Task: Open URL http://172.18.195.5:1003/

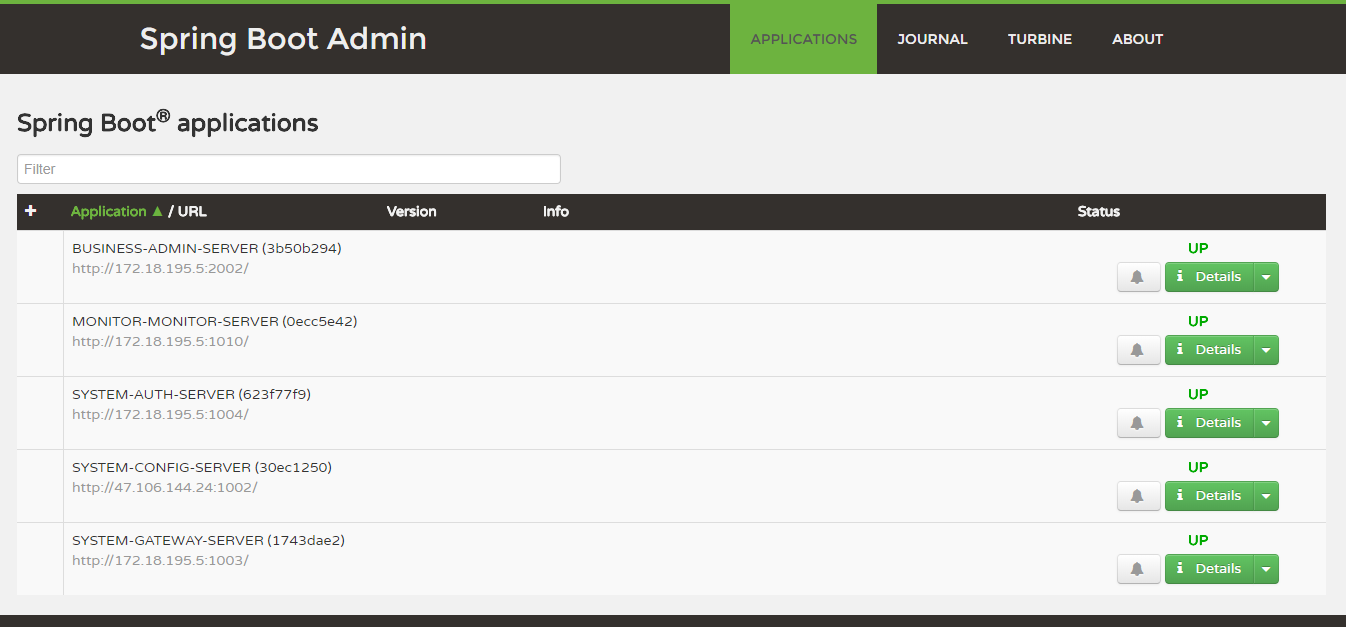Action: point(160,560)
